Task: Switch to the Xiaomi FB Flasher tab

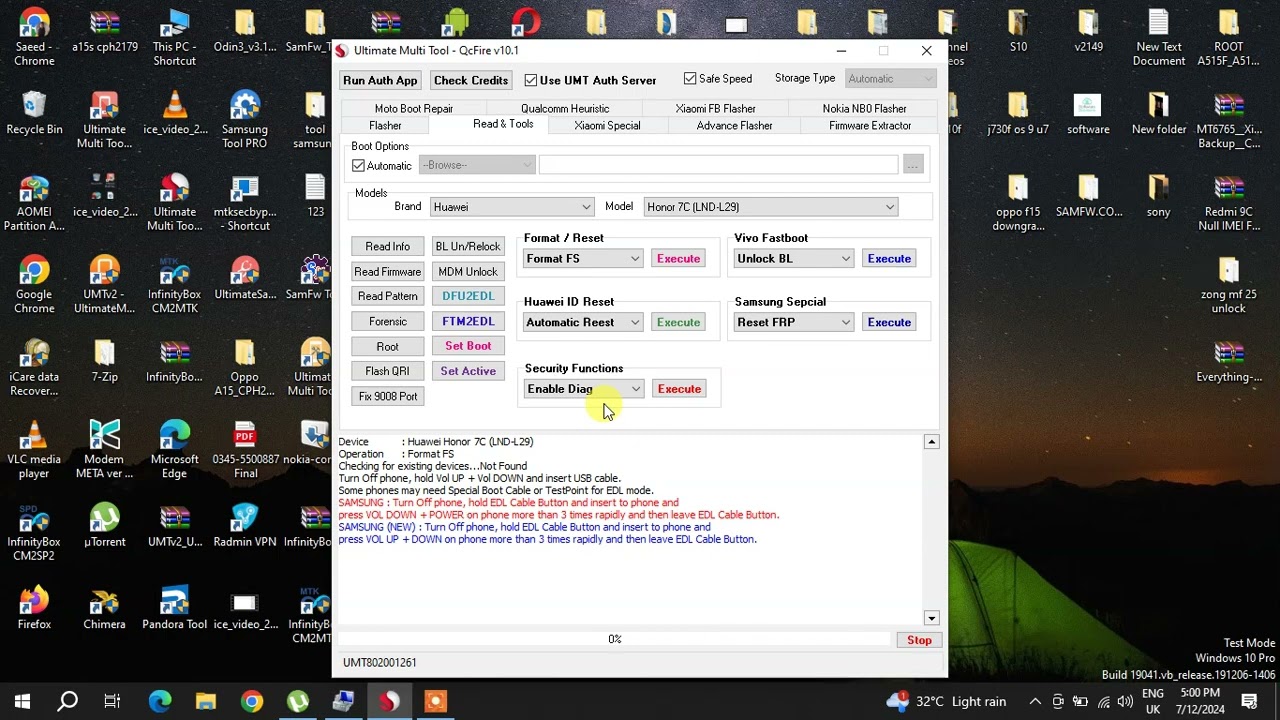Action: click(715, 109)
